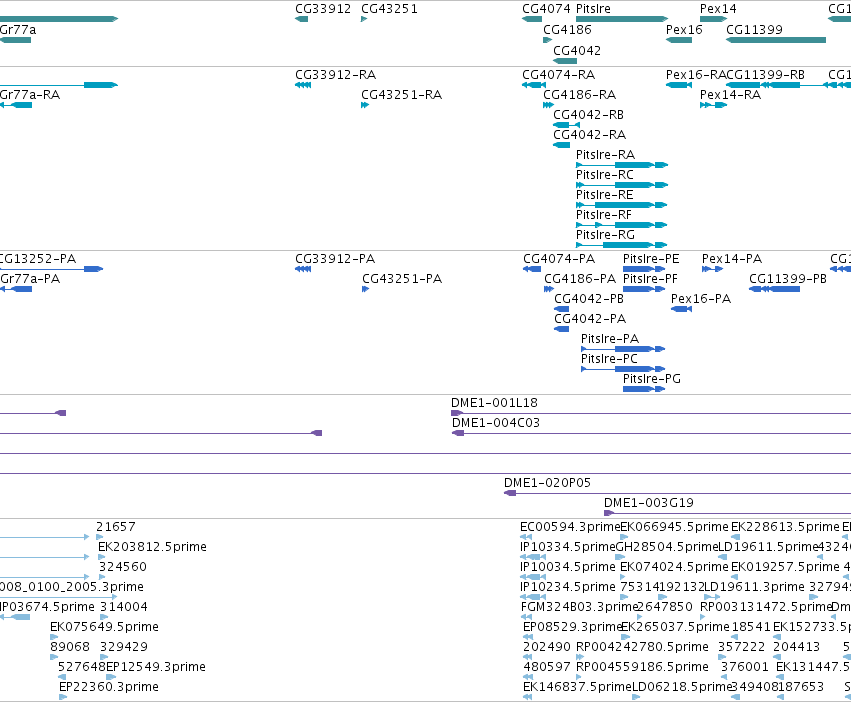Open EST label 324560
Screen dimensions: 851x702
point(123,567)
